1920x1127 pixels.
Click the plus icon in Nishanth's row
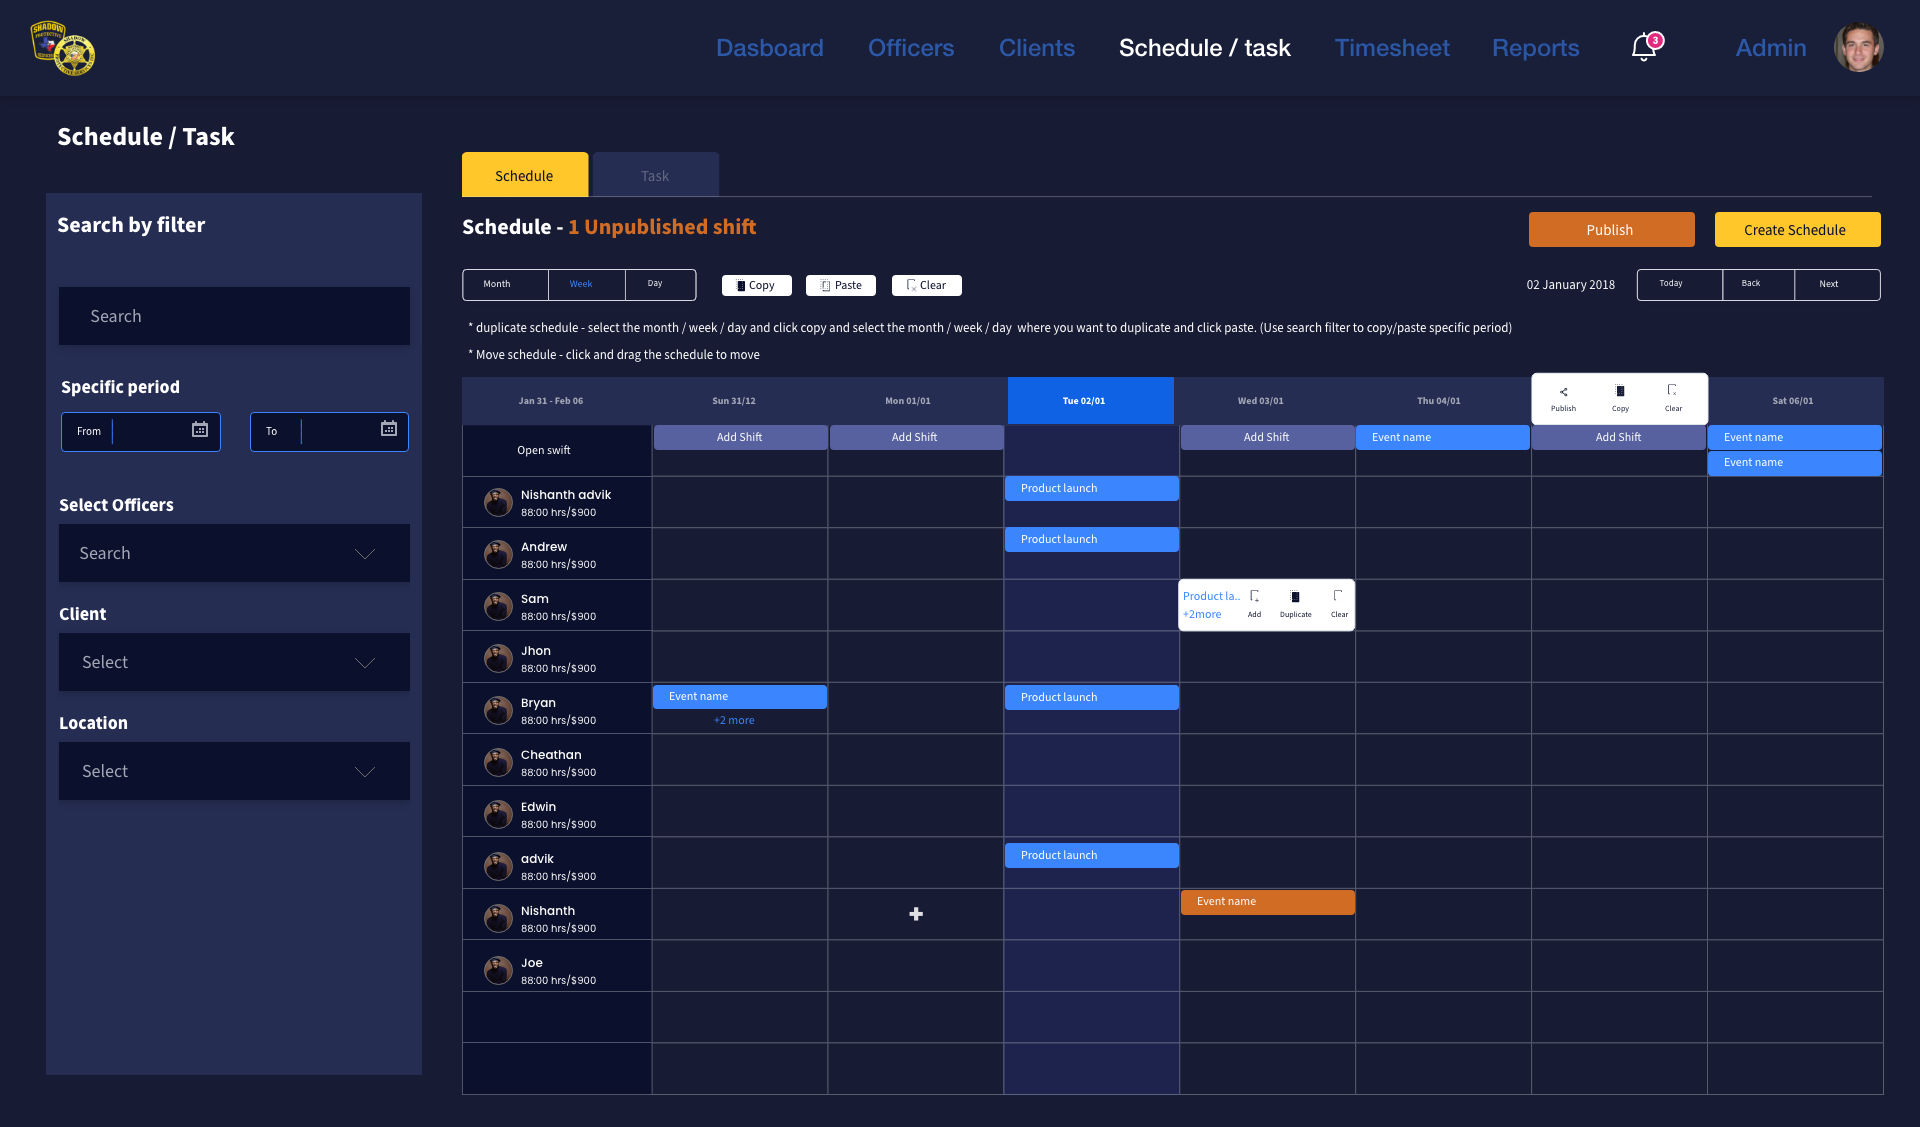pyautogui.click(x=916, y=914)
